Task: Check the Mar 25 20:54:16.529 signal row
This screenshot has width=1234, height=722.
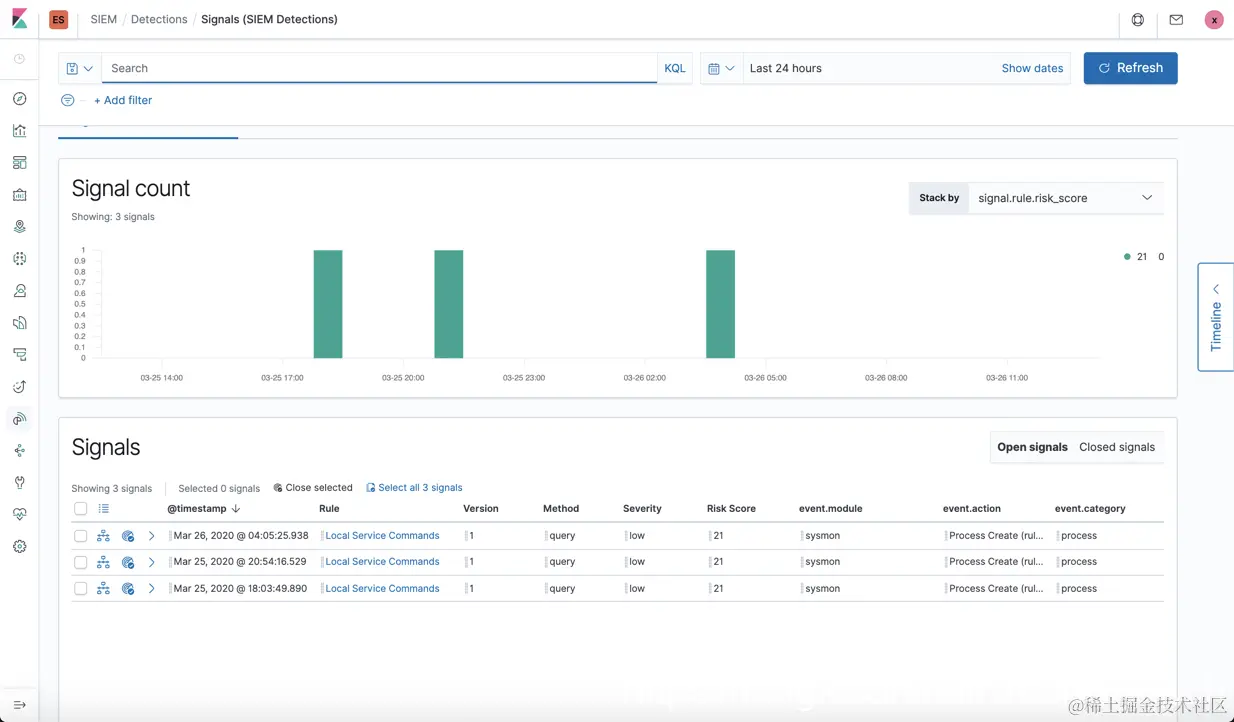Action: click(81, 562)
